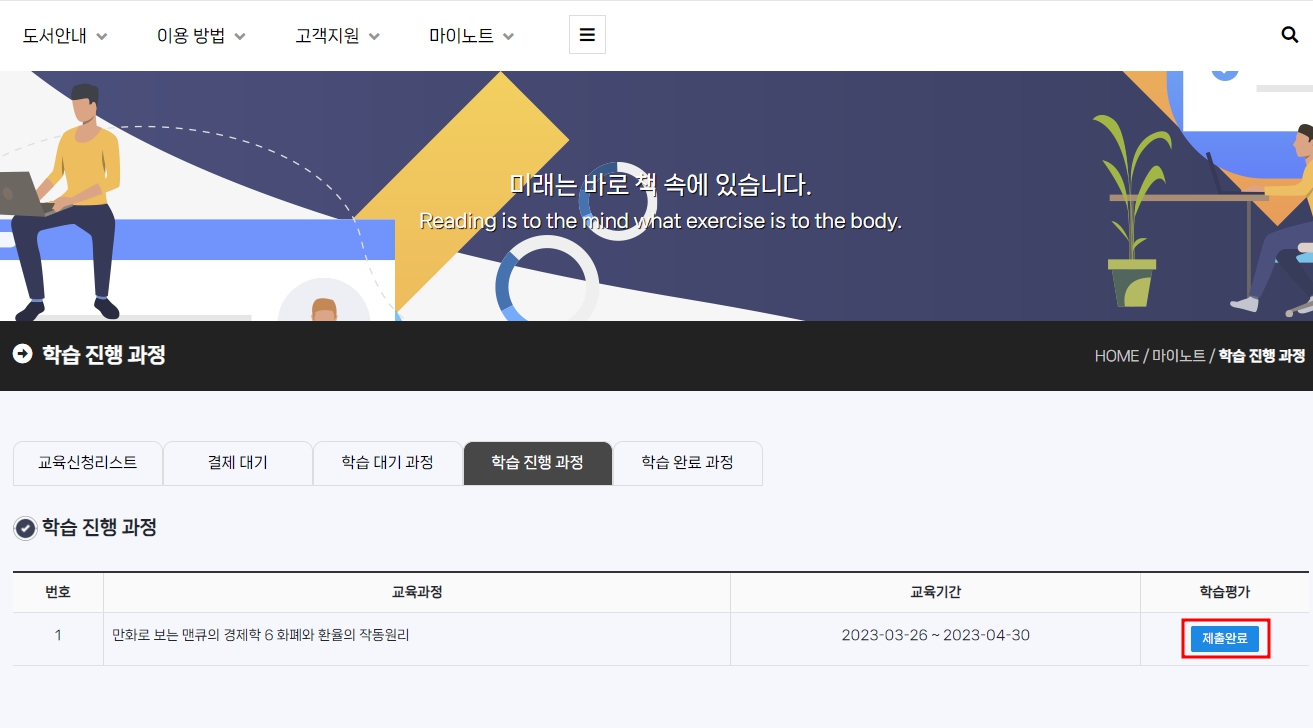Click the search magnifier icon
Screen dimensions: 1313x728
tap(1289, 35)
